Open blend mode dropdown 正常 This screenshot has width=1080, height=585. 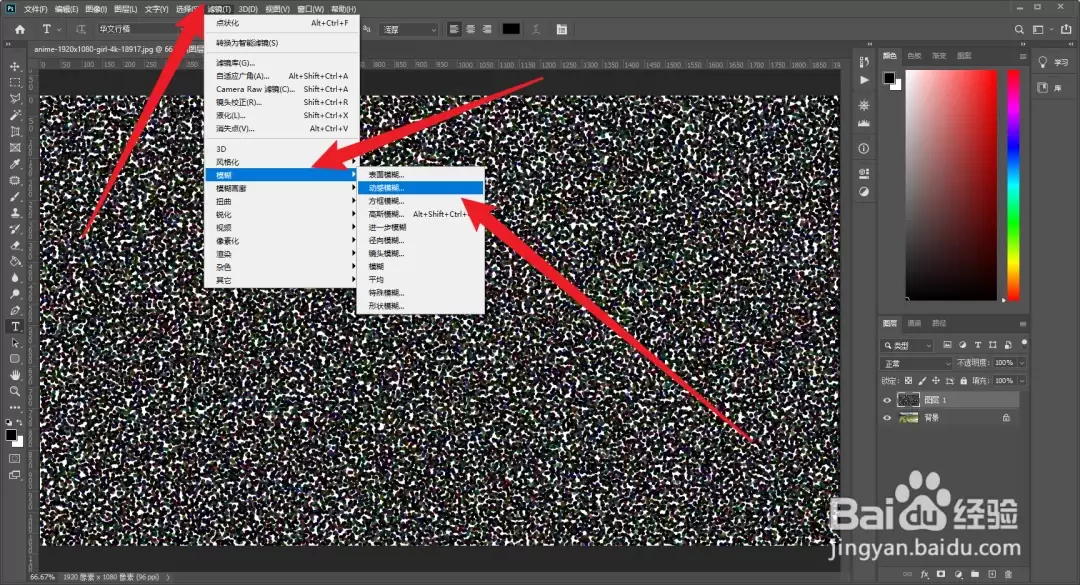[917, 363]
